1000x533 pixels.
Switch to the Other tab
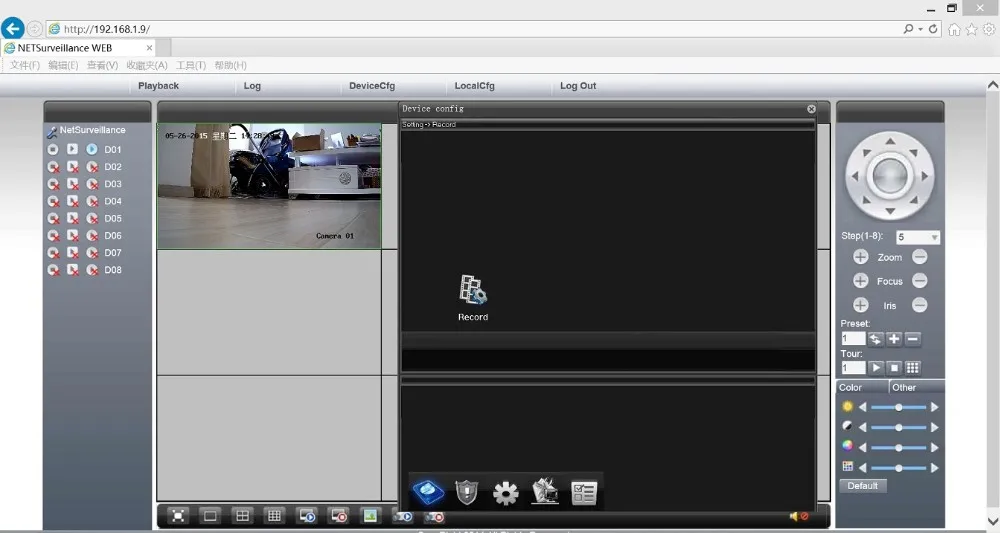[916, 388]
